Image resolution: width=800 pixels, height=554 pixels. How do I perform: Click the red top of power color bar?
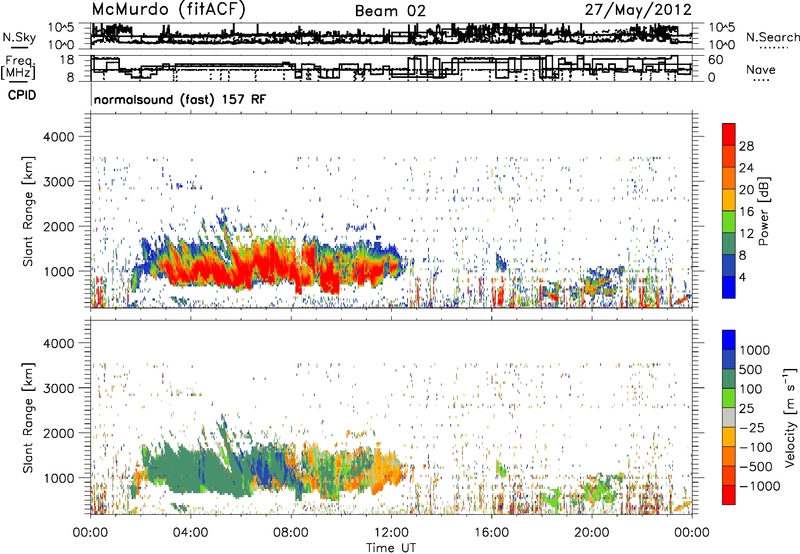[729, 134]
